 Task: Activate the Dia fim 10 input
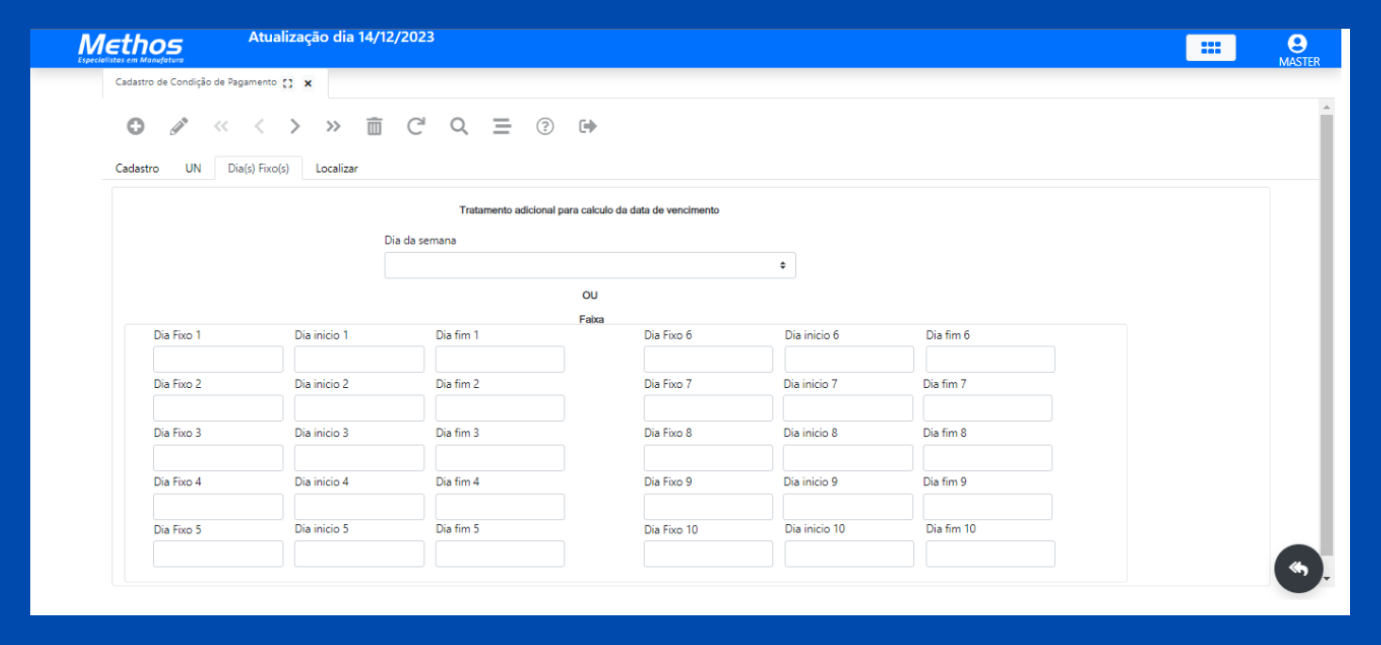coord(990,554)
